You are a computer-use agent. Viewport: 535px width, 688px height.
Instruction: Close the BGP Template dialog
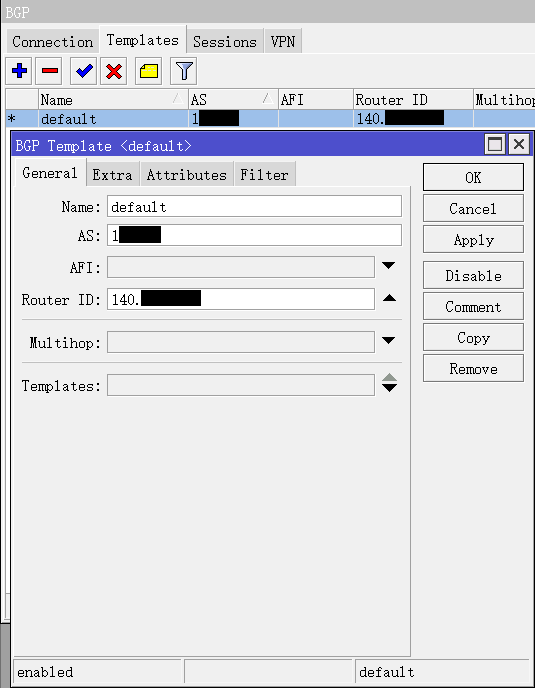pos(519,144)
